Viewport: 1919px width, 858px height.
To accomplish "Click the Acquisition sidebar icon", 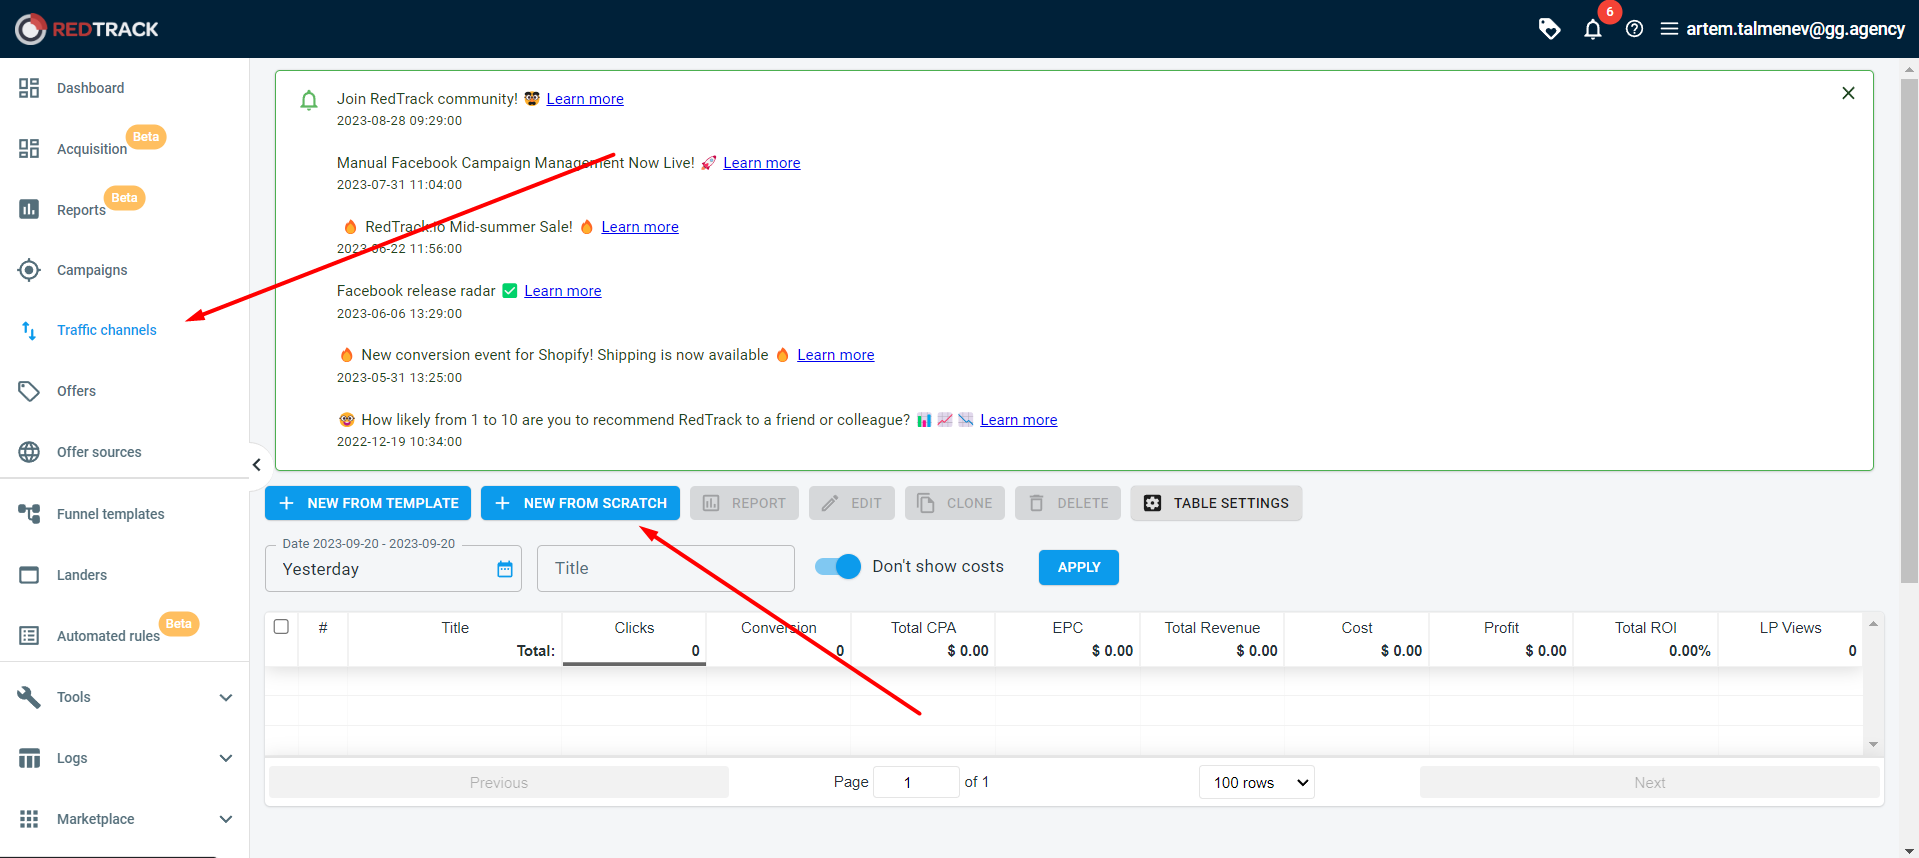I will (x=29, y=149).
